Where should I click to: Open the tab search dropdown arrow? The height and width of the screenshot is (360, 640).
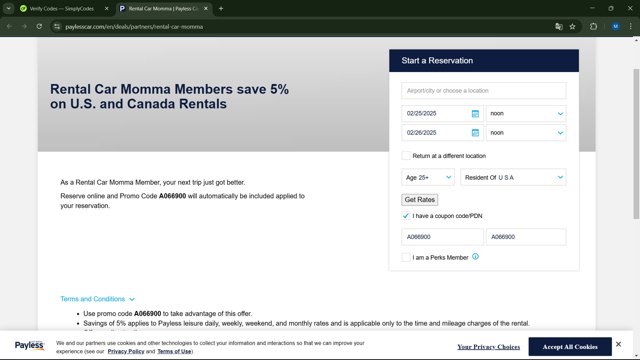pos(9,9)
